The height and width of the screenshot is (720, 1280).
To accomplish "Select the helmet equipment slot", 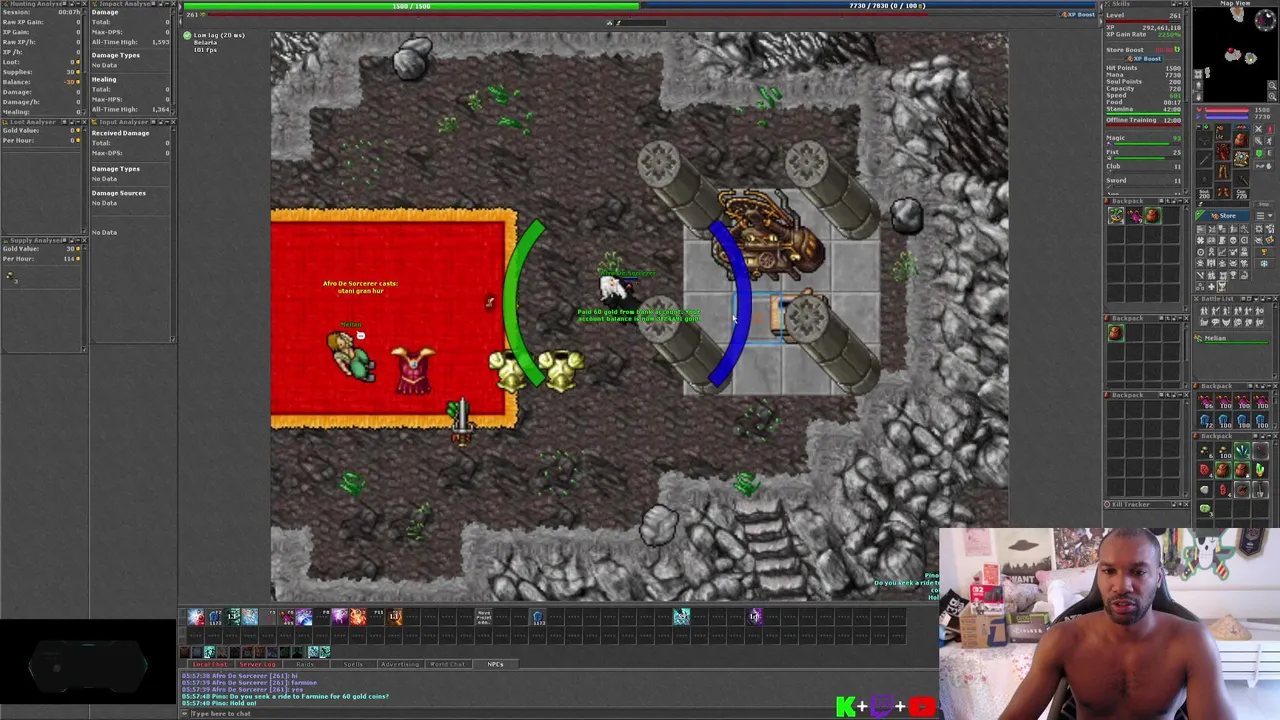I will click(x=1222, y=131).
